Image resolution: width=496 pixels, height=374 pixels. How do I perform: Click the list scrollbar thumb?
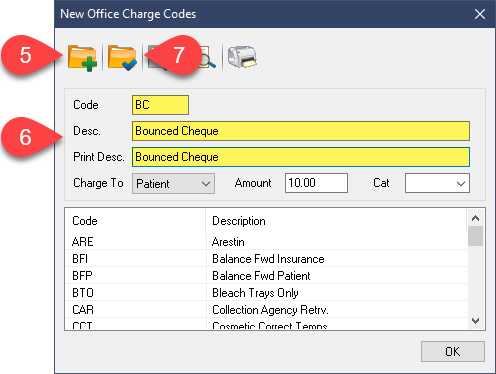coord(476,236)
